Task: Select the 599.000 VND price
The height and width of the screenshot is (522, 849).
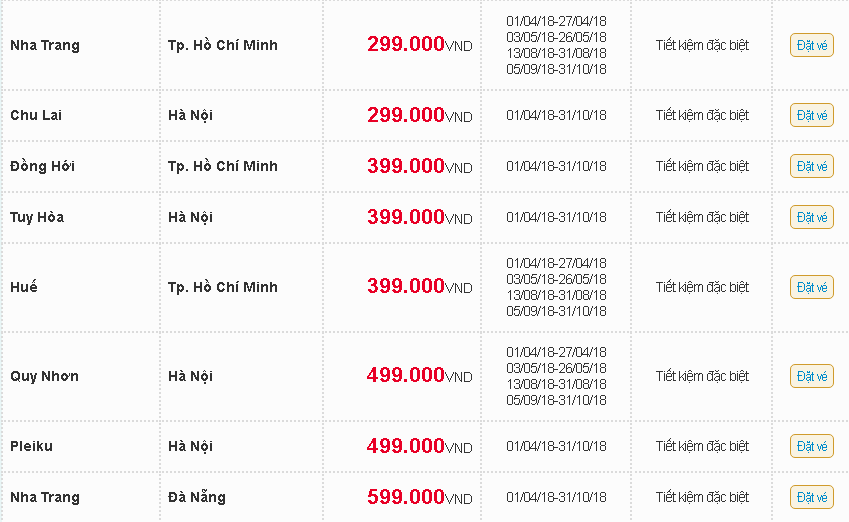Action: [x=420, y=497]
